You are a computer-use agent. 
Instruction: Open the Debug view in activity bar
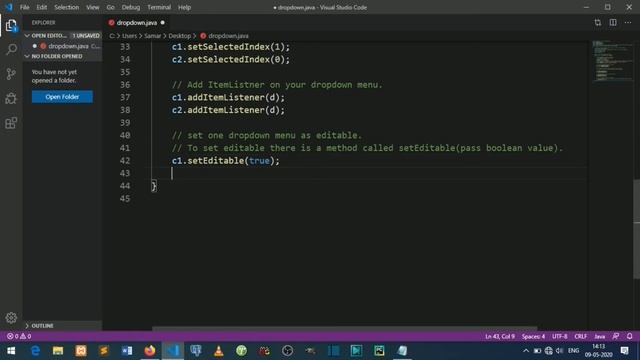pyautogui.click(x=11, y=98)
